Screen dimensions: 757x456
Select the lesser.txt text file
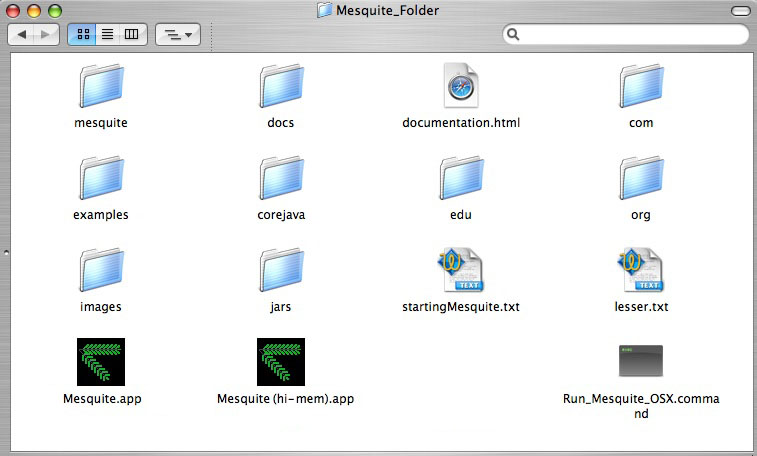[641, 270]
